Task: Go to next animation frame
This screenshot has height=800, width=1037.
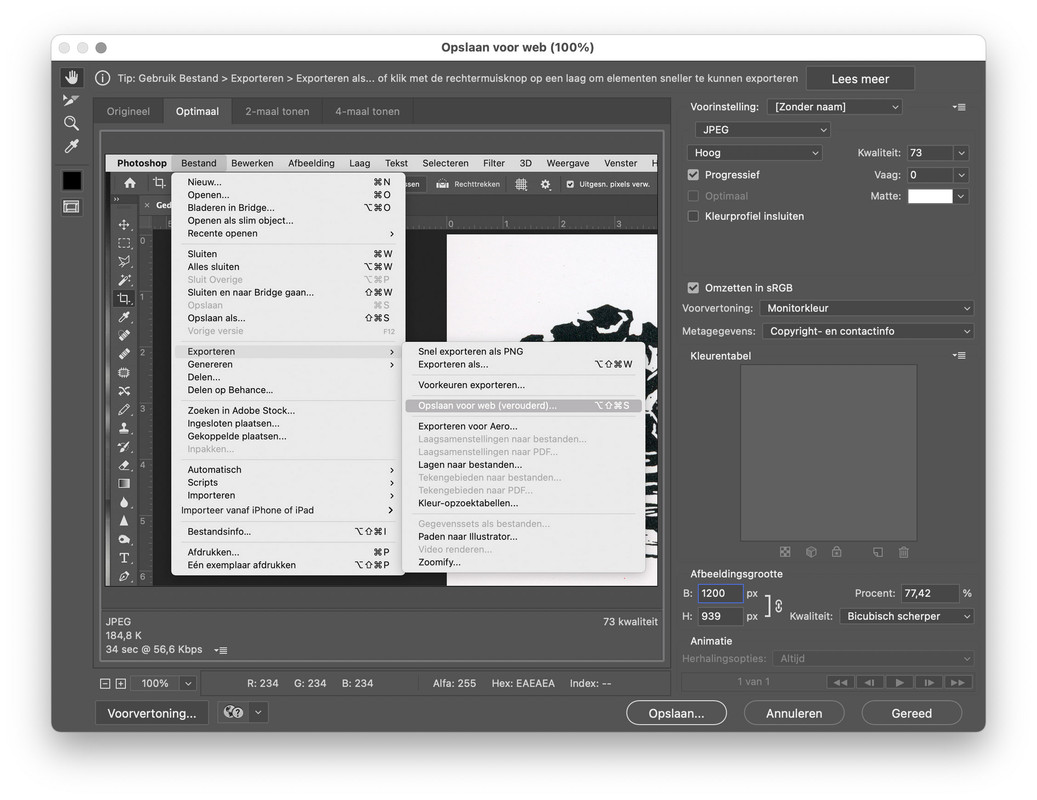Action: point(929,682)
